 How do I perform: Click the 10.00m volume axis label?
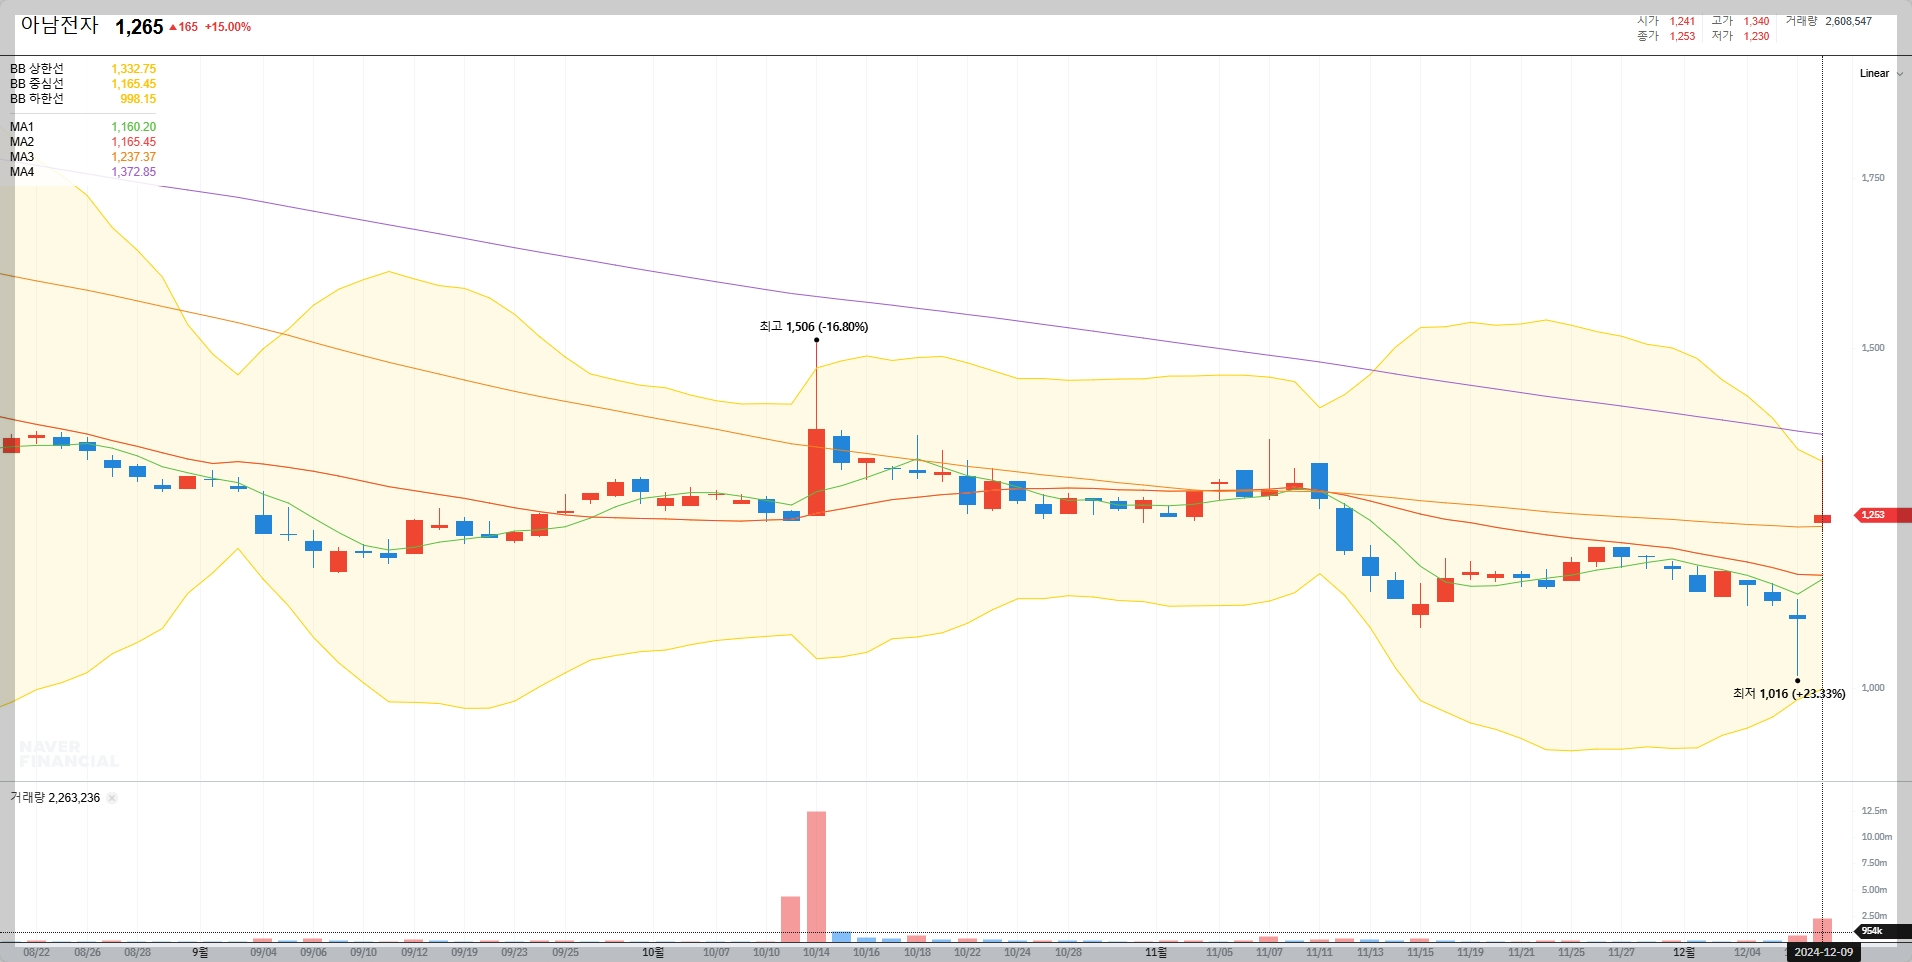pos(1876,837)
